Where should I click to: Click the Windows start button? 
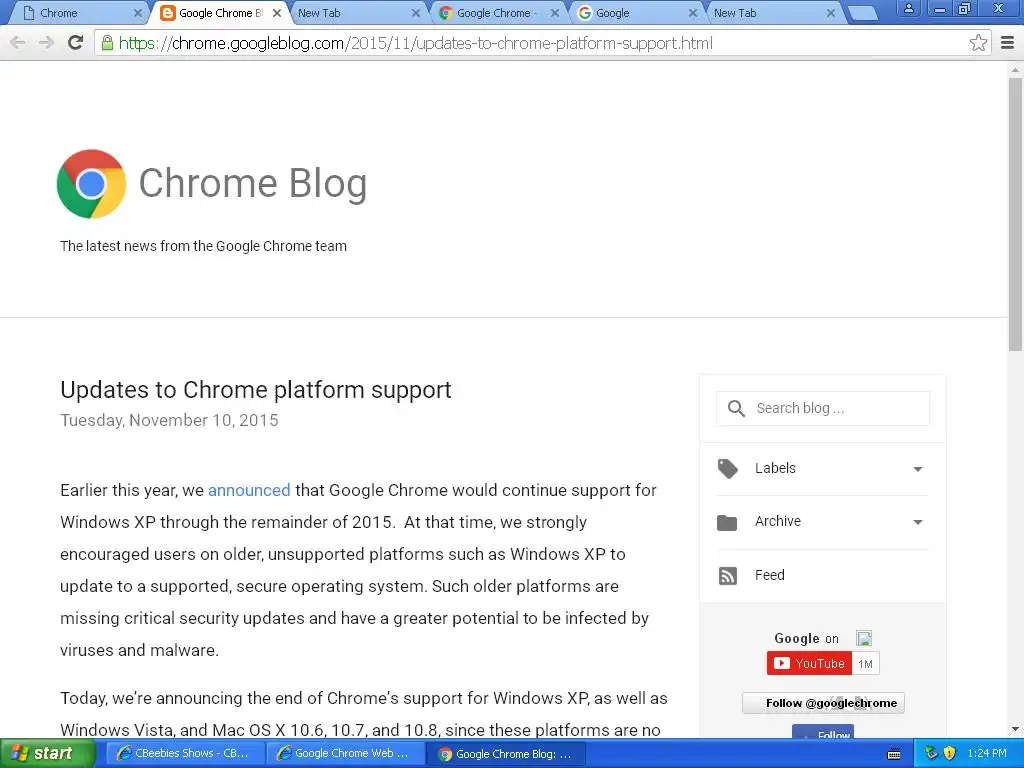[47, 754]
